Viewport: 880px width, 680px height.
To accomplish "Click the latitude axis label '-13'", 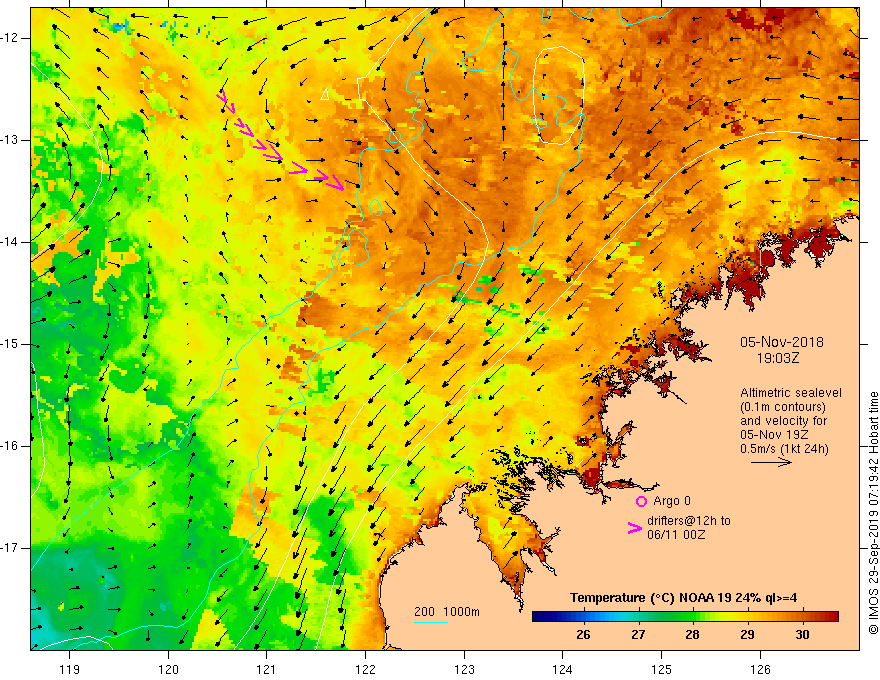I will click(x=11, y=140).
